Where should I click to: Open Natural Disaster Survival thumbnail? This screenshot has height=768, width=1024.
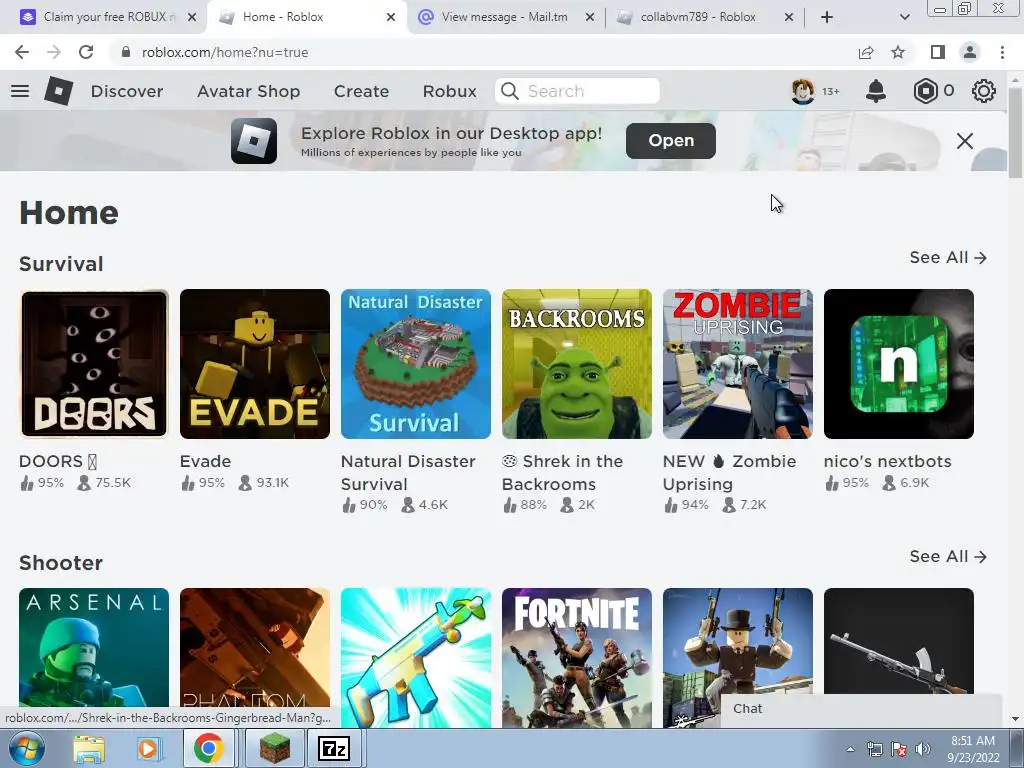tap(415, 364)
